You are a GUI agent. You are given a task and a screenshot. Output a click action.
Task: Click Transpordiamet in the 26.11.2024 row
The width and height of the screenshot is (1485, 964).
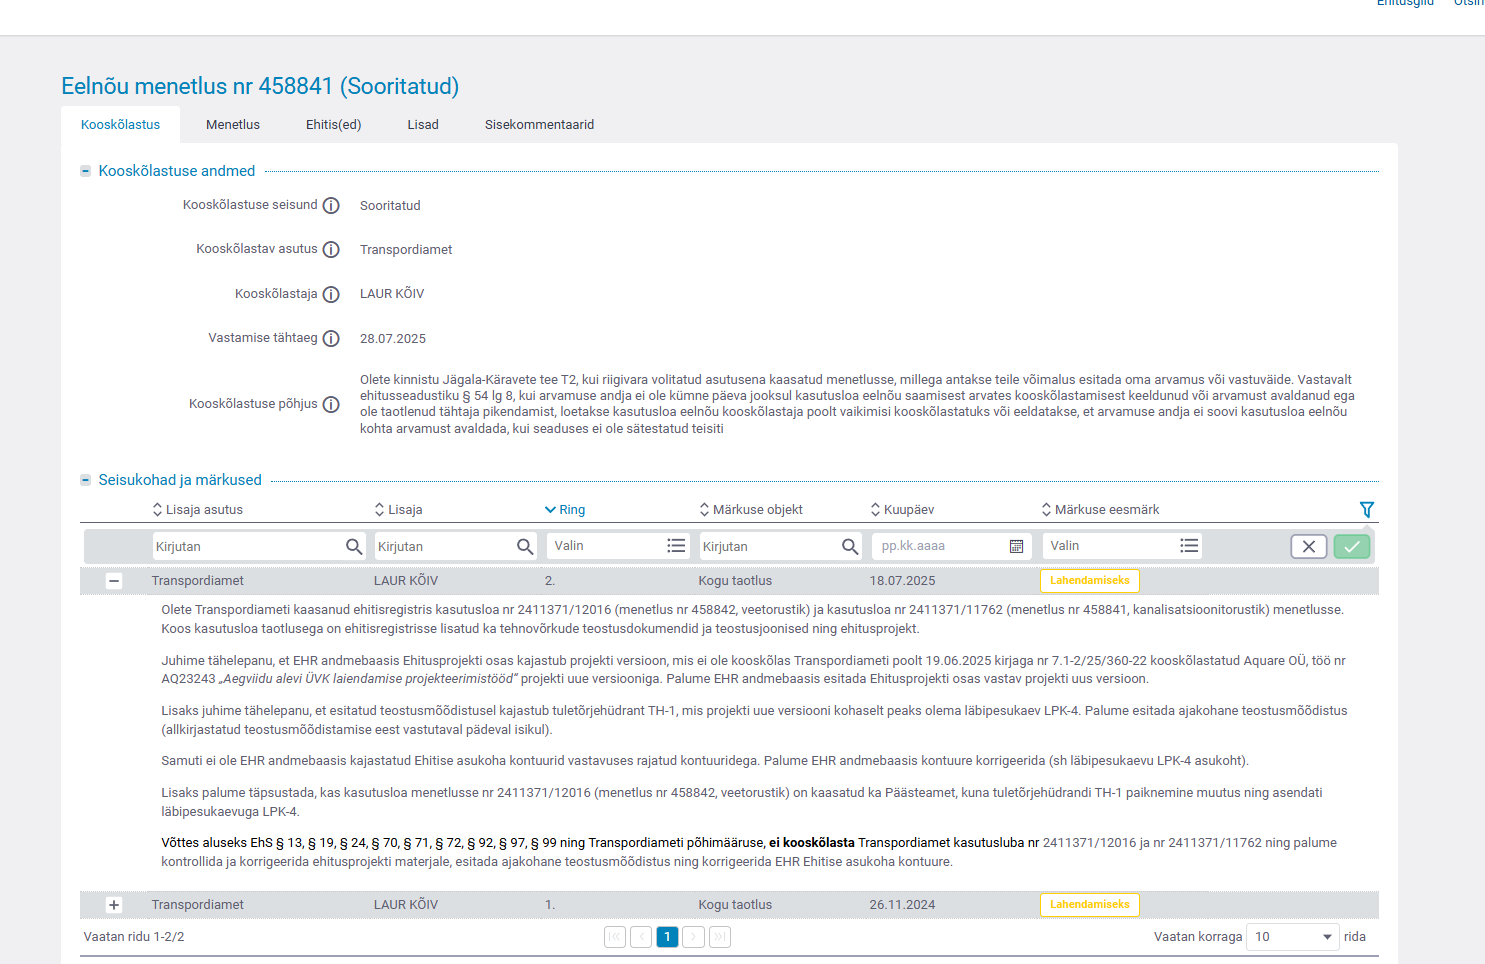(198, 905)
